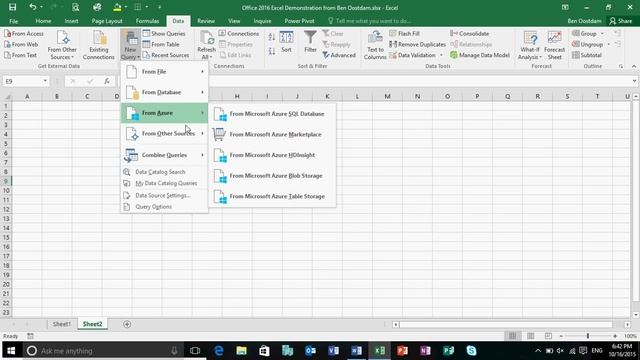
Task: Open the From Other Sources ribbon dropdown
Action: point(62,45)
